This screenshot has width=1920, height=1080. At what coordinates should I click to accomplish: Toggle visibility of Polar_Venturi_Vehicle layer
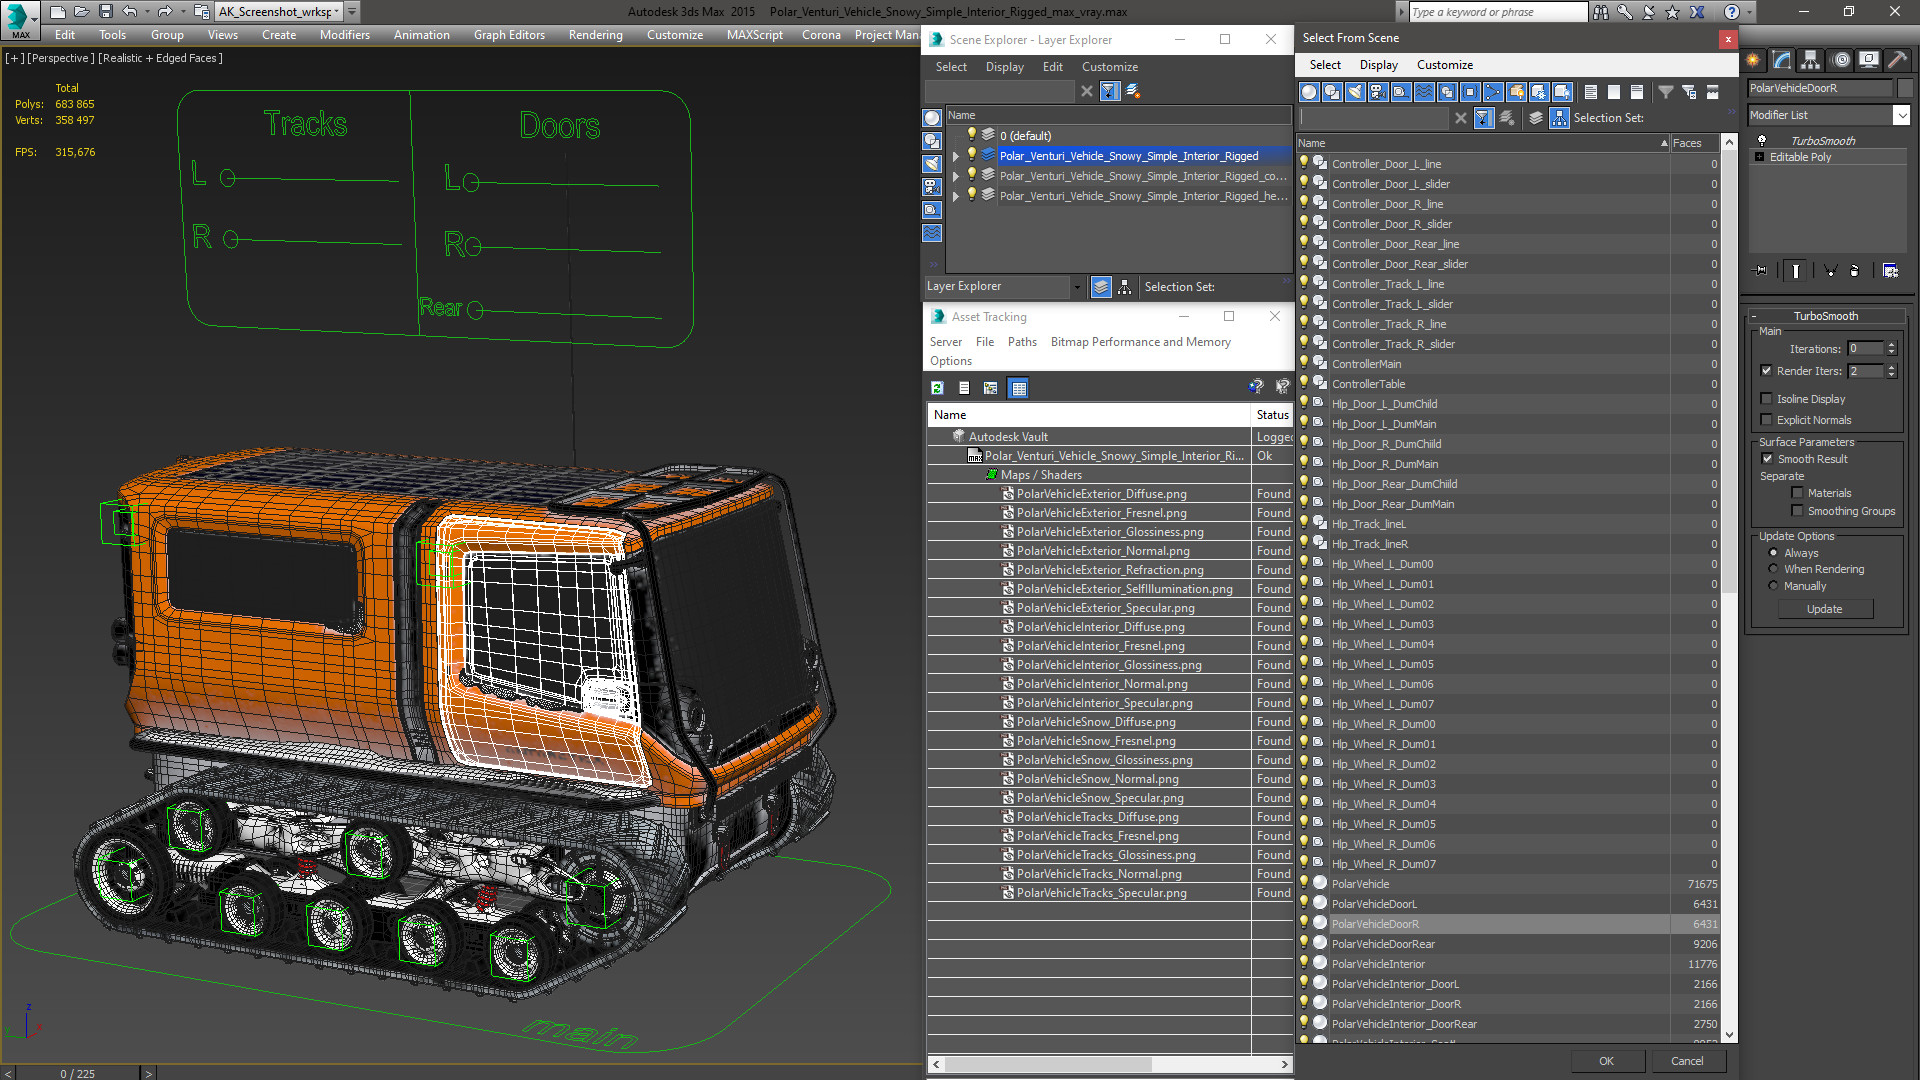971,156
